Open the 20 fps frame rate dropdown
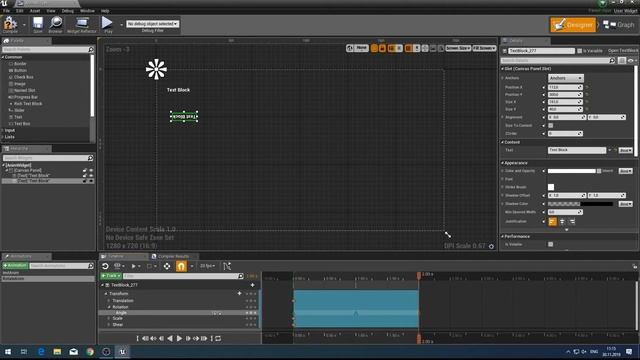The width and height of the screenshot is (640, 360). pyautogui.click(x=207, y=266)
